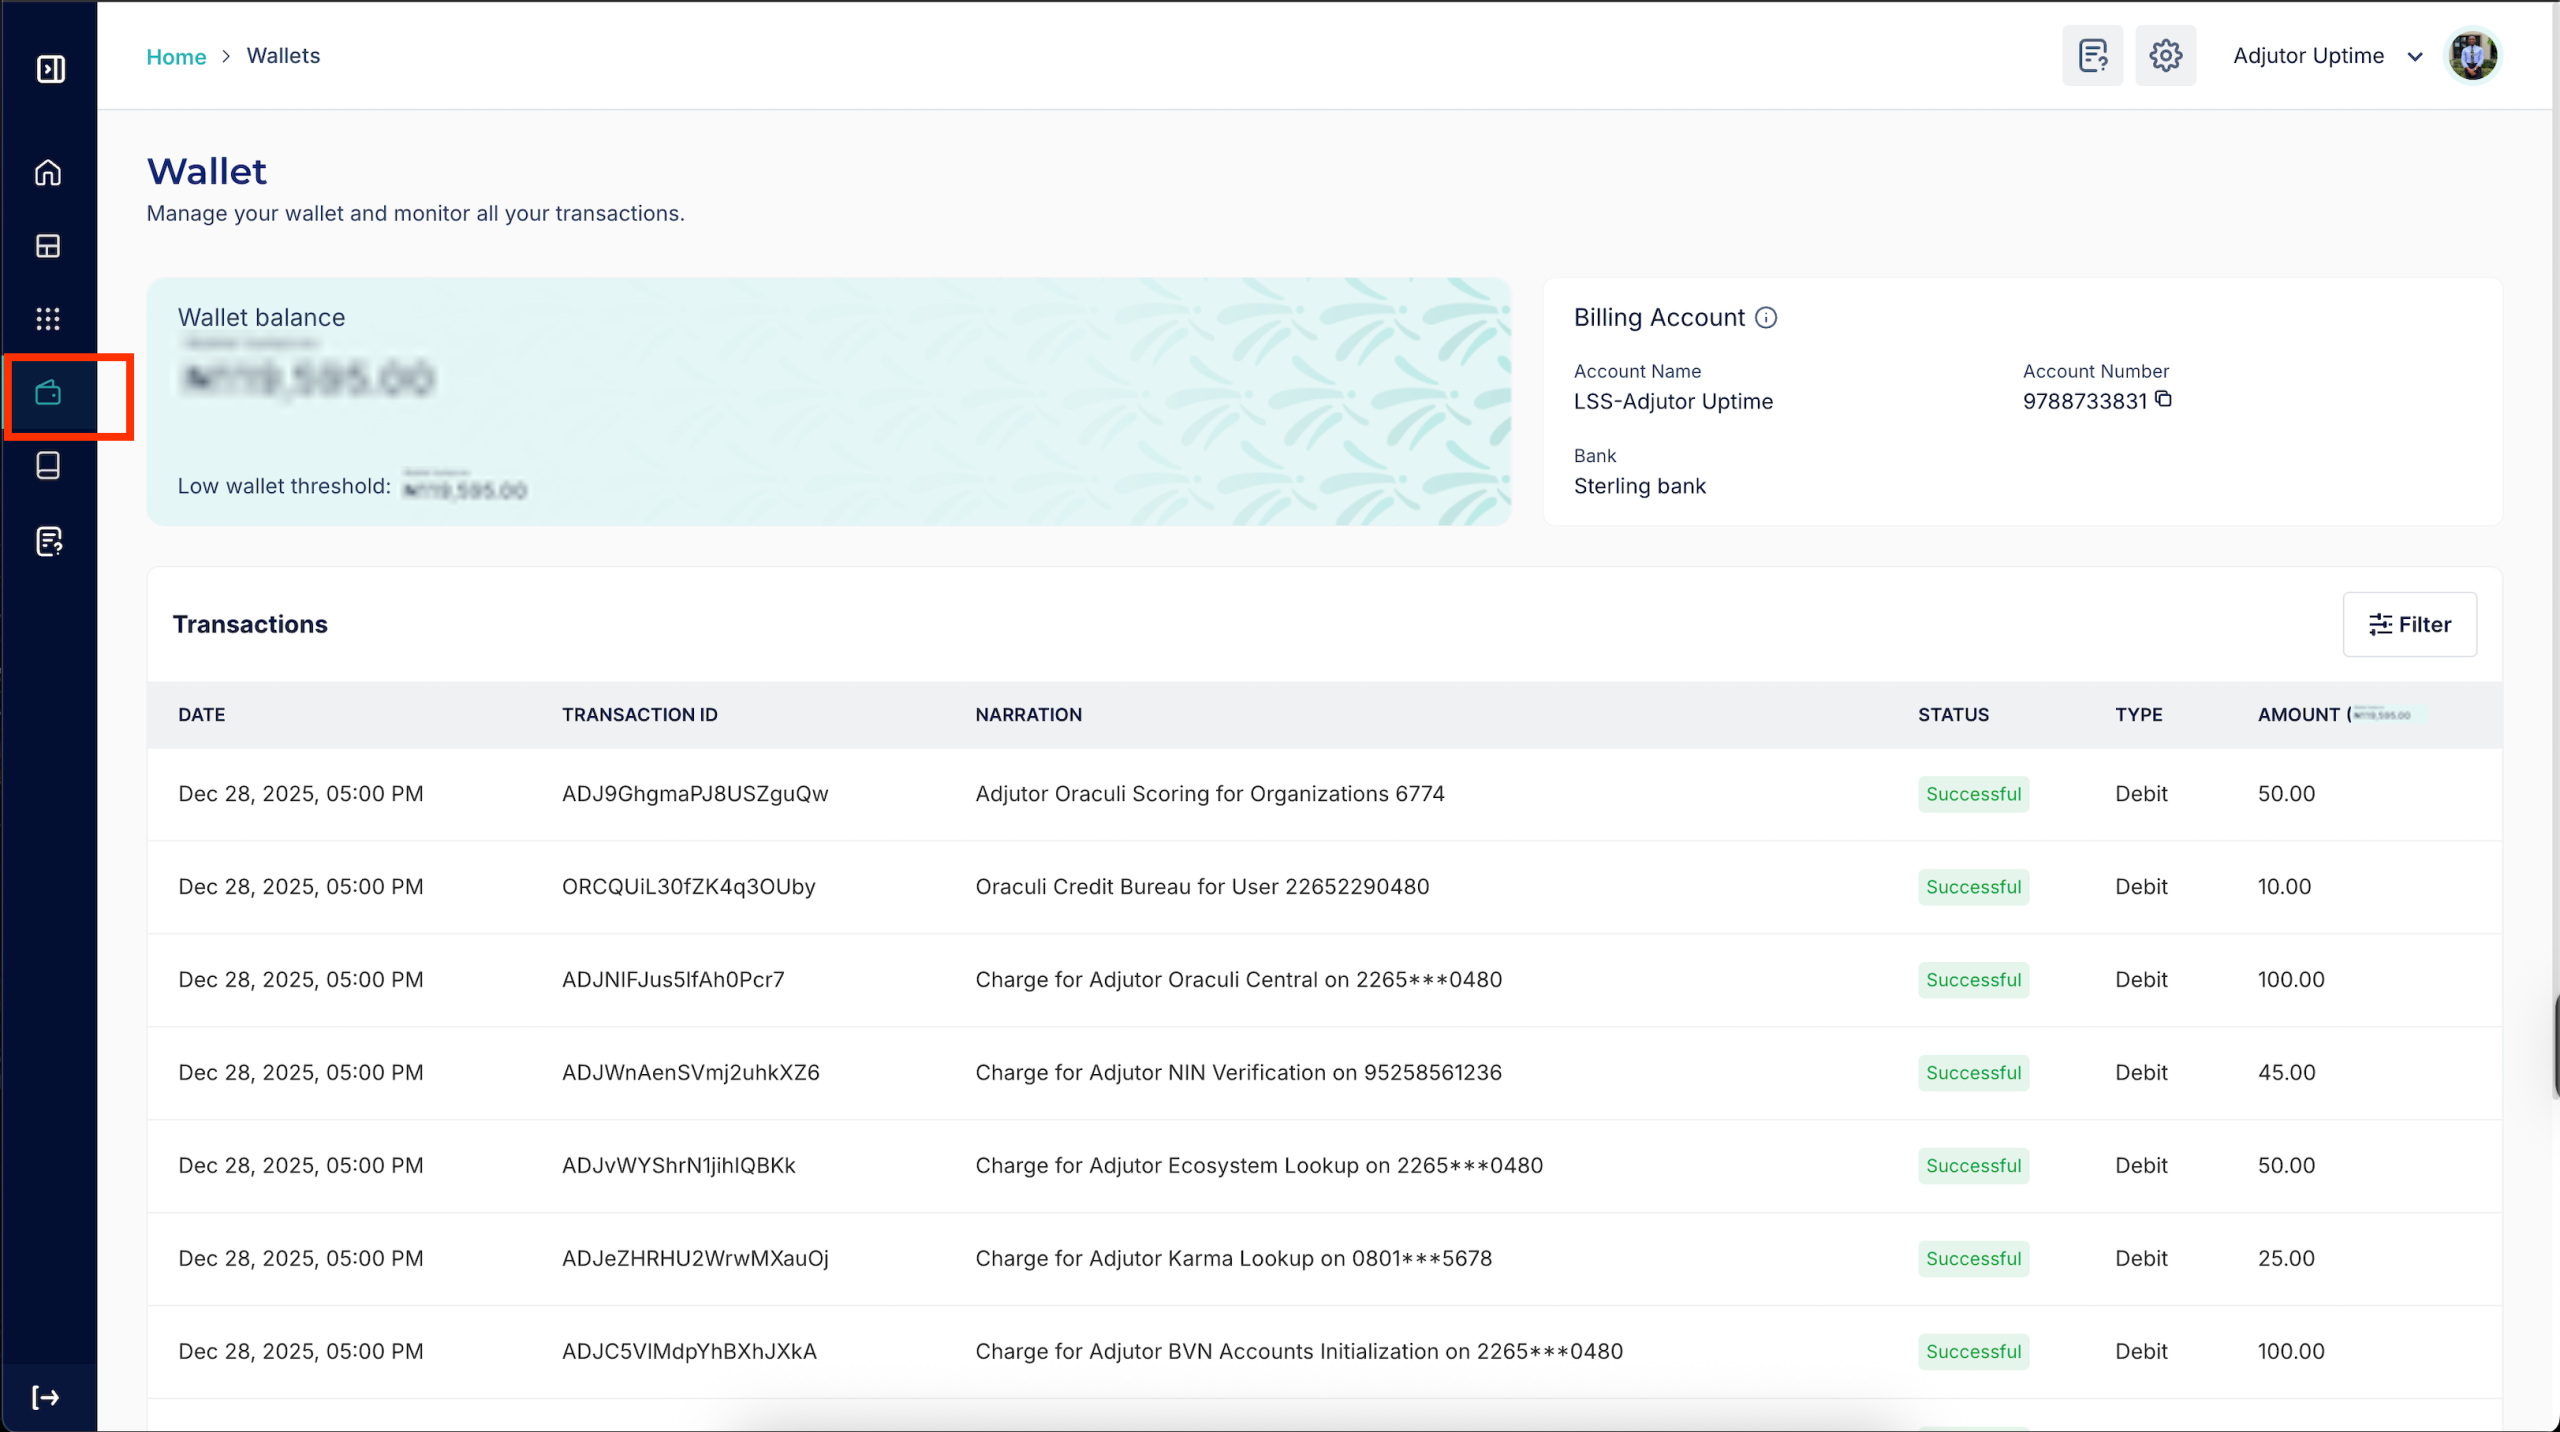Click narration about Adjutor Karma Lookup
2560x1432 pixels.
click(x=1233, y=1258)
